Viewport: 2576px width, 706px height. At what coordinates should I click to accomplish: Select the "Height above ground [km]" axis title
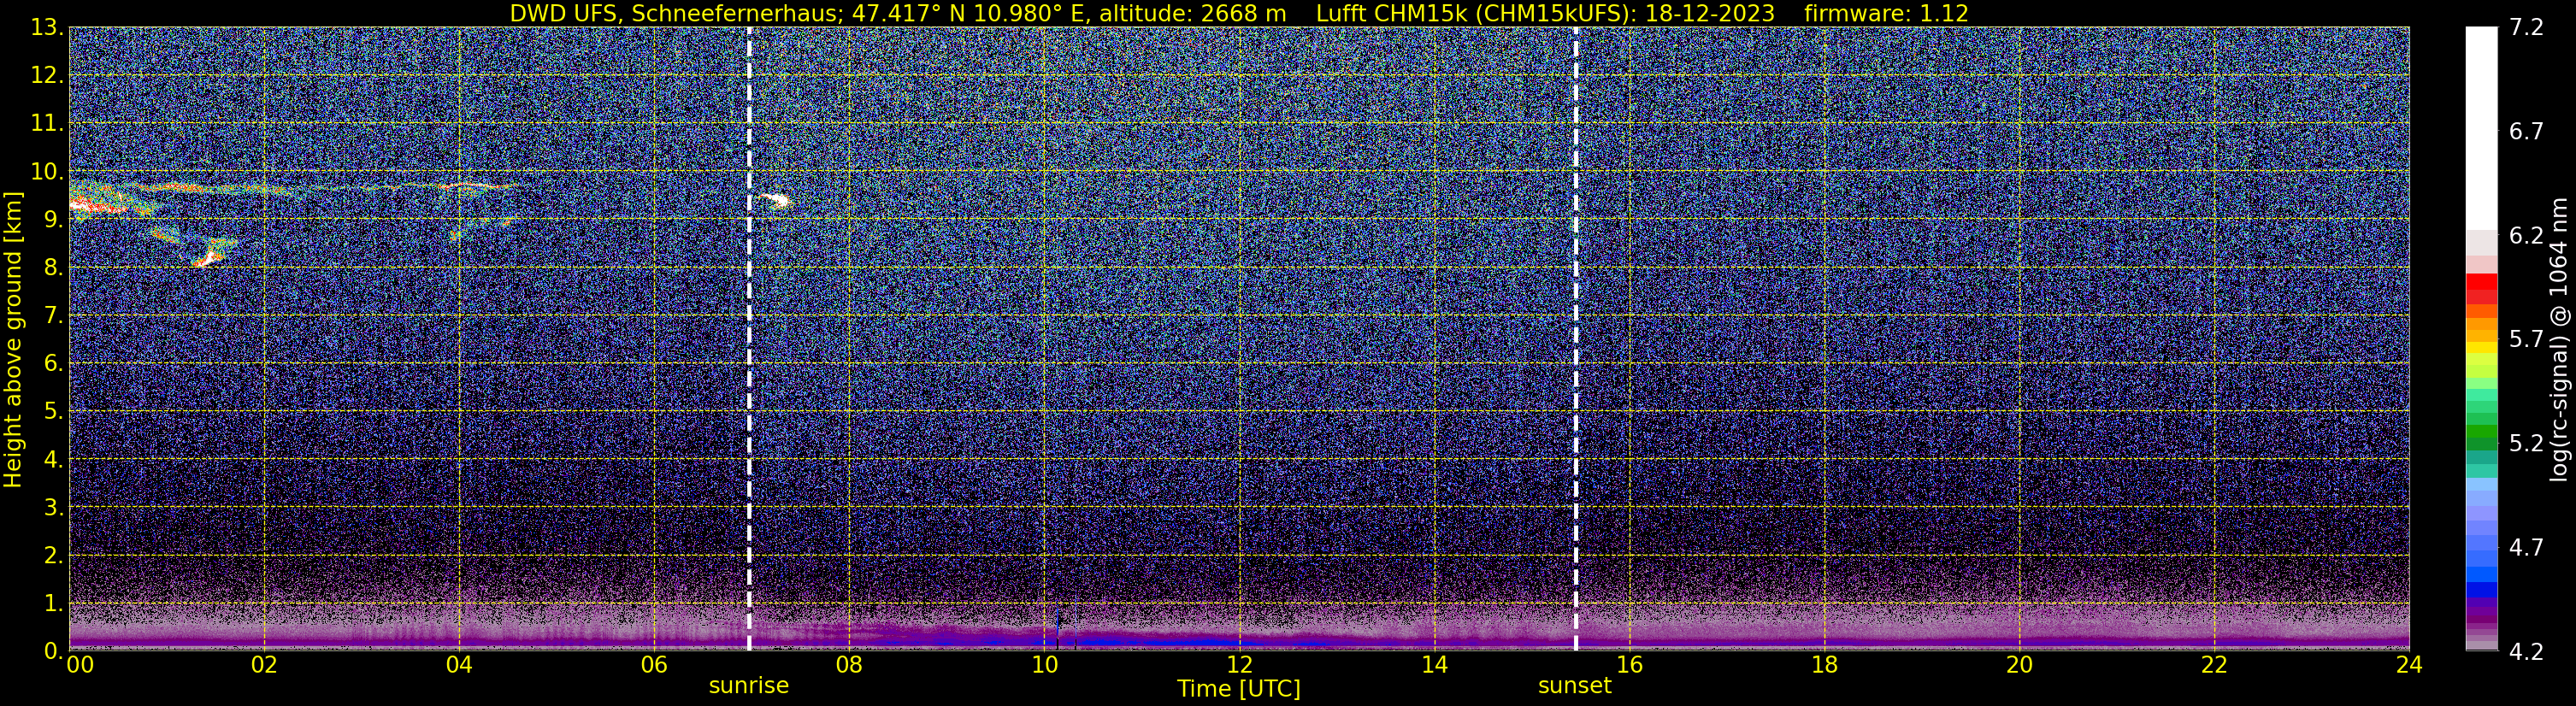[x=13, y=339]
